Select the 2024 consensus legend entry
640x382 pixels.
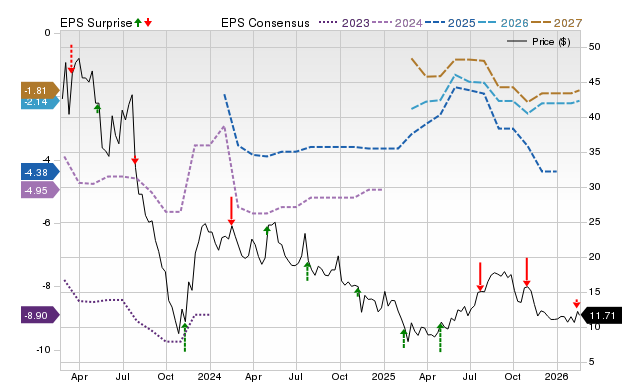click(397, 23)
